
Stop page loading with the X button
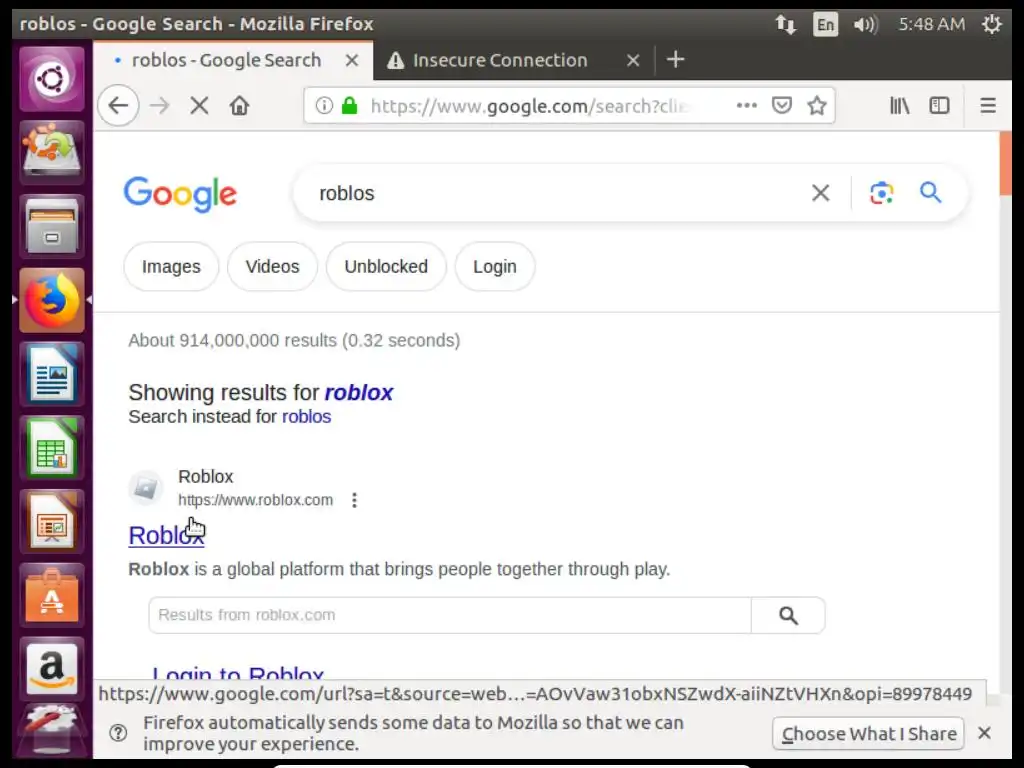[199, 105]
